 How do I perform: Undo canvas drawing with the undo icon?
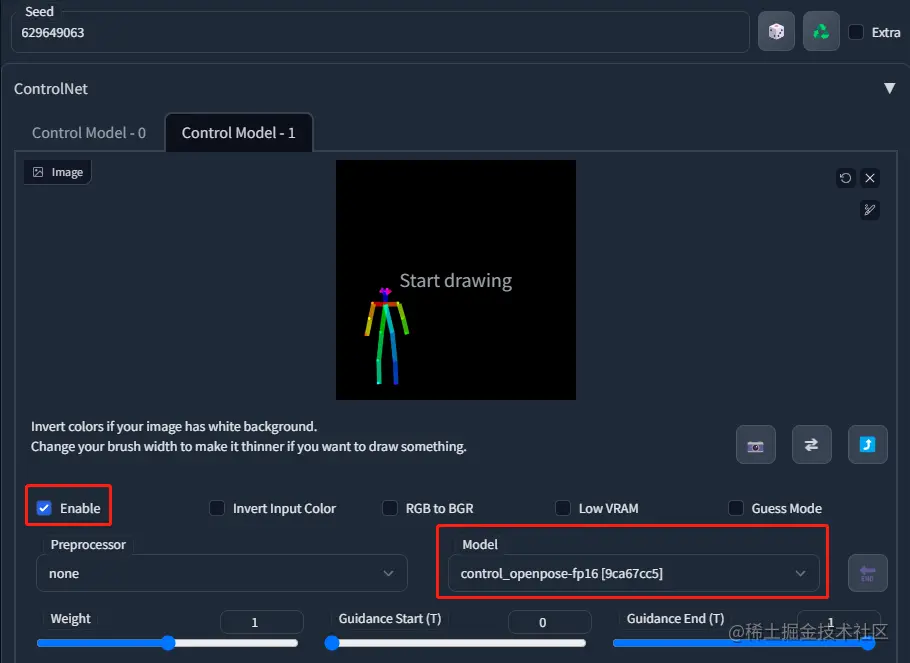(x=846, y=178)
